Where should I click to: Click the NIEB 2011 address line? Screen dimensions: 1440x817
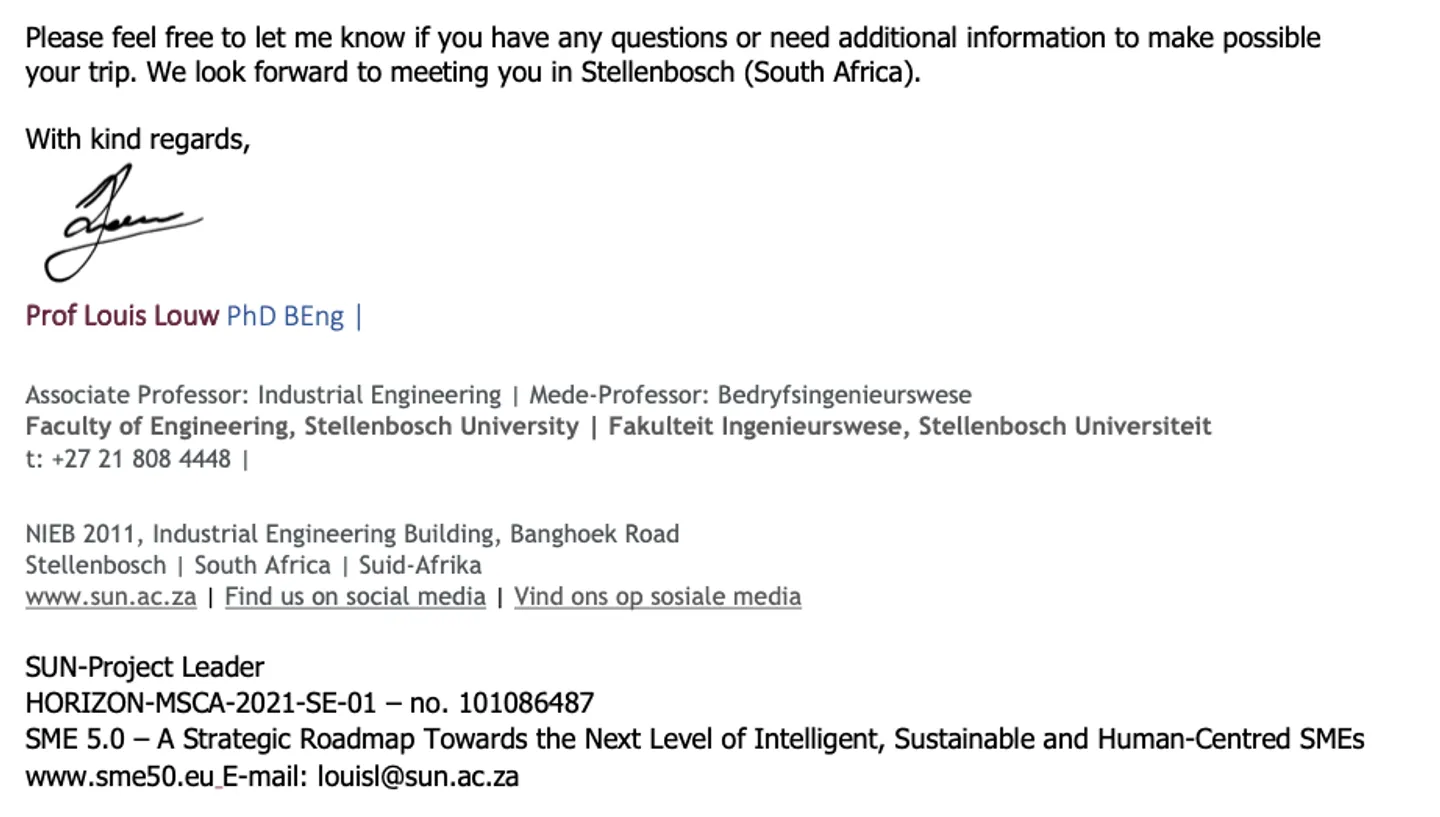pos(352,534)
